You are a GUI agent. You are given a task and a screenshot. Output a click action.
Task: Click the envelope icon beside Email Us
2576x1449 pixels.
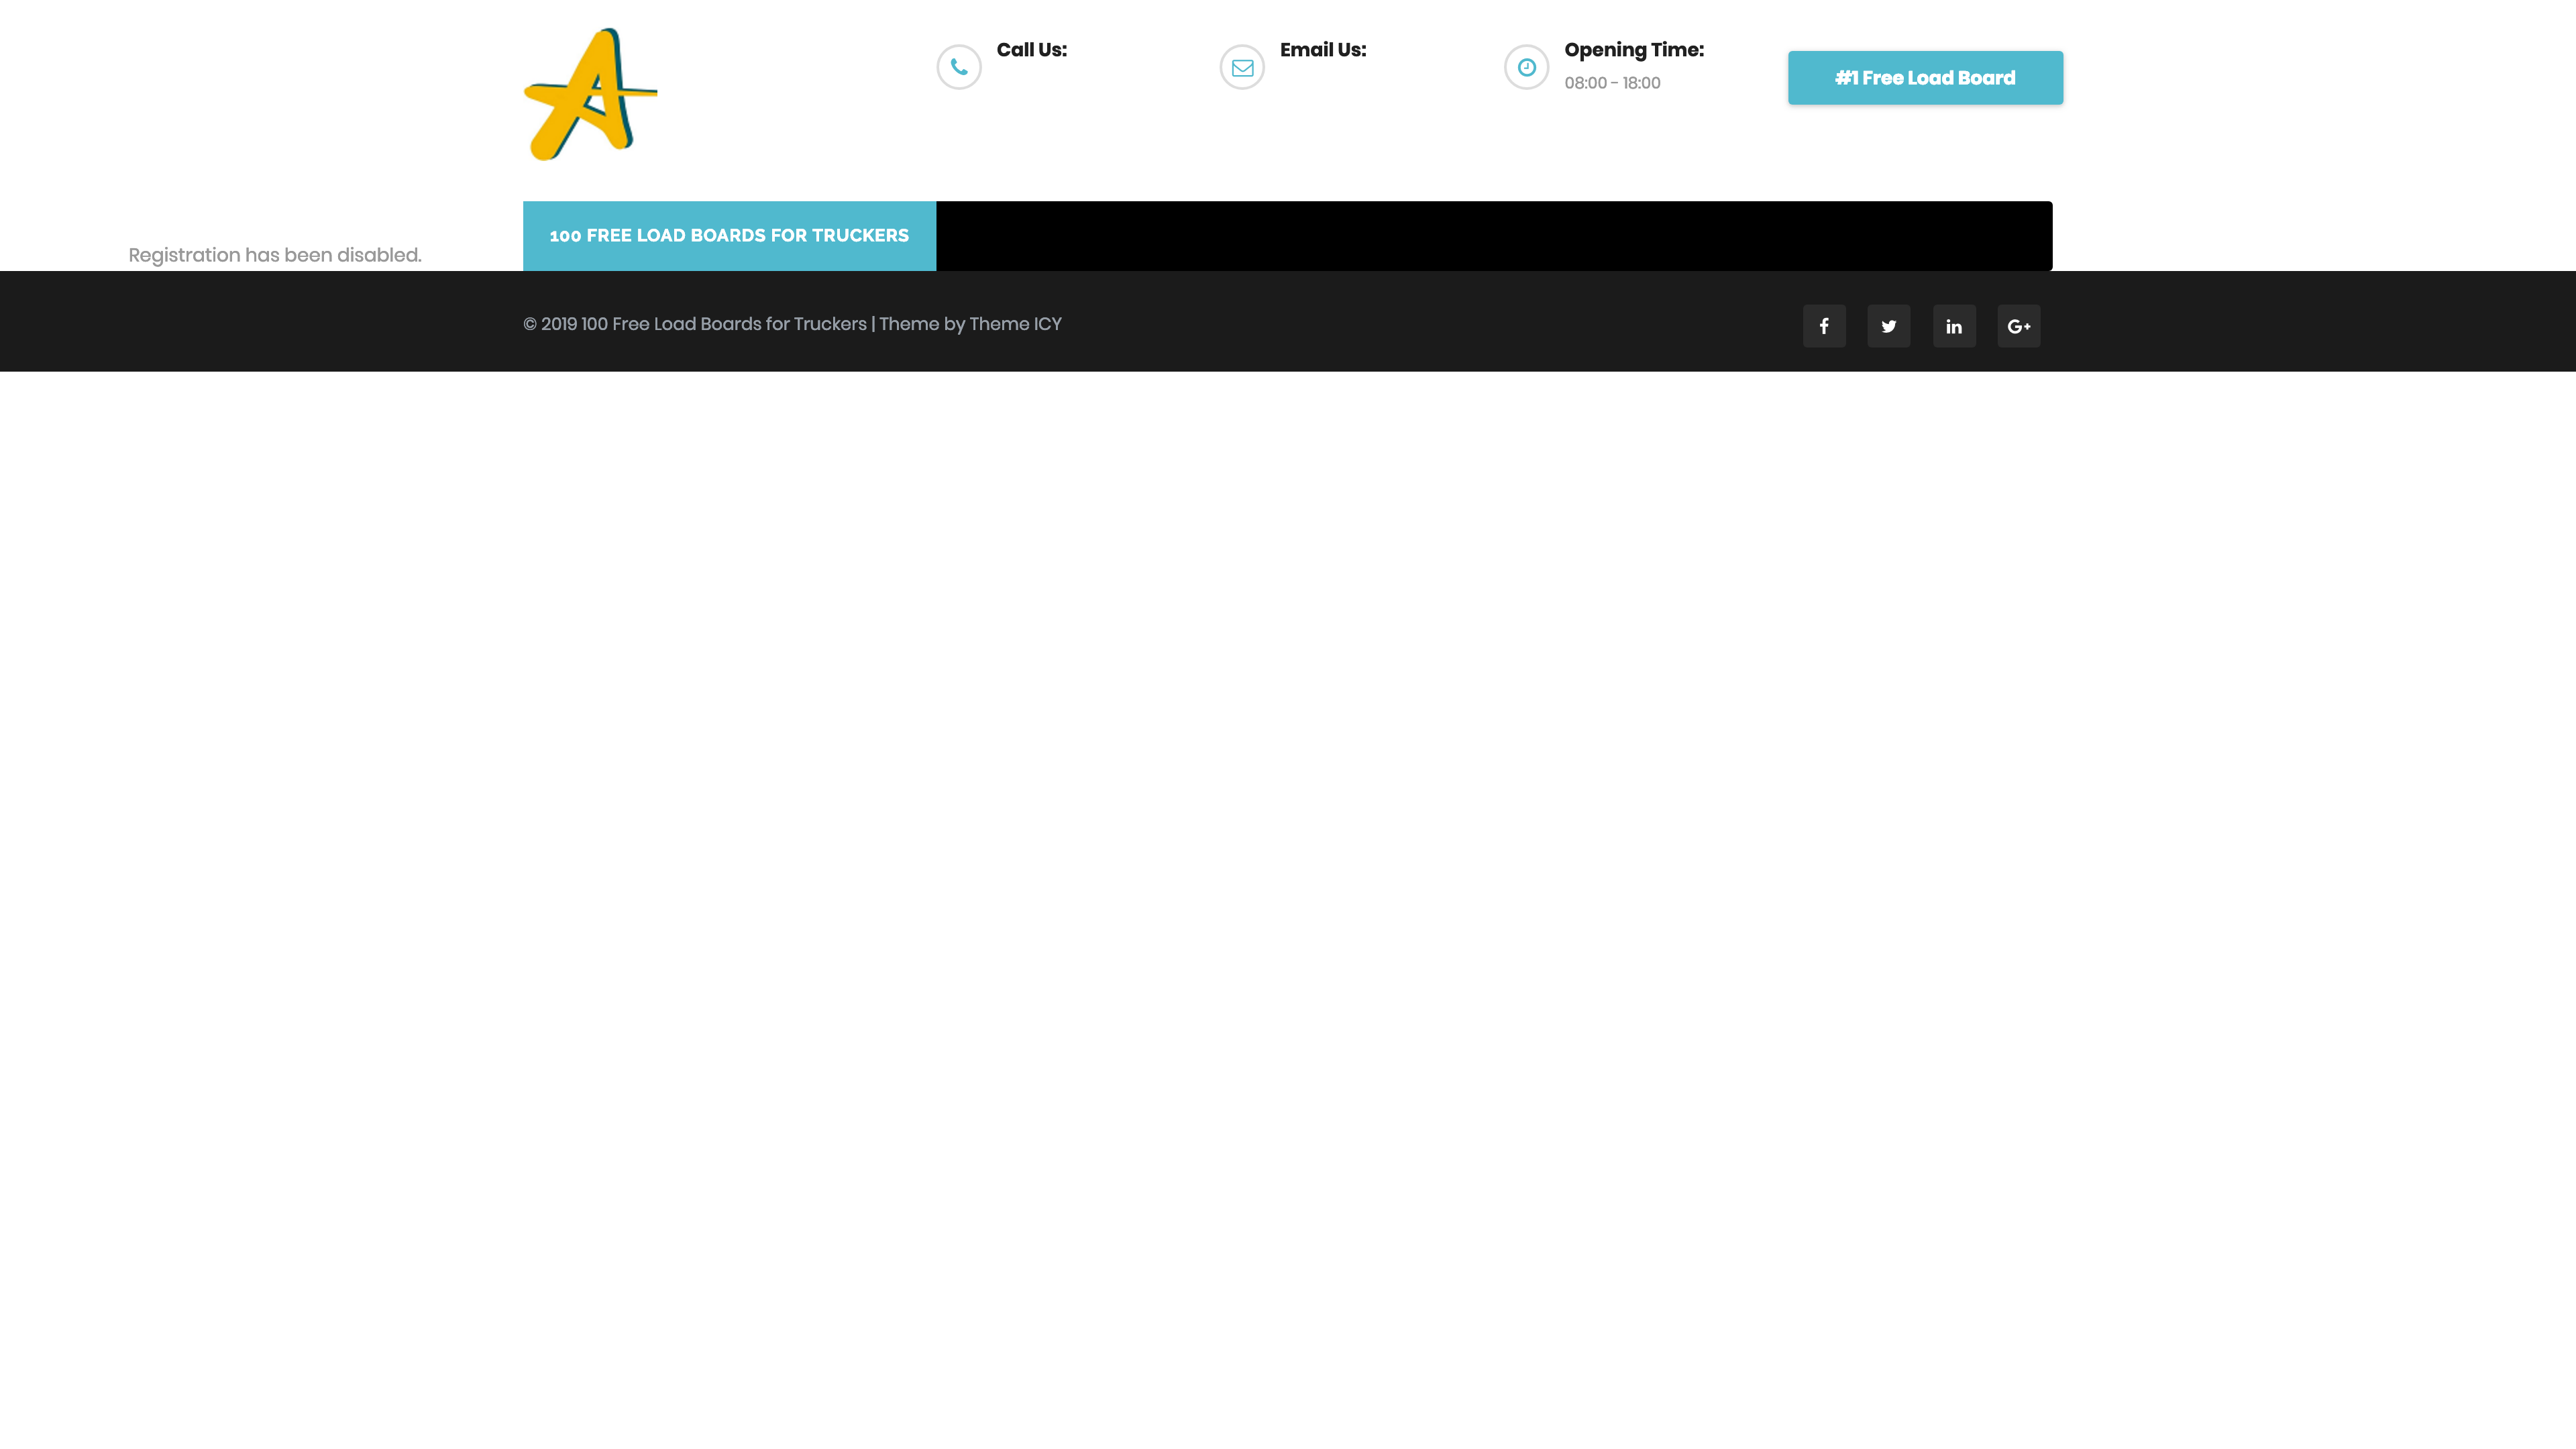tap(1242, 67)
